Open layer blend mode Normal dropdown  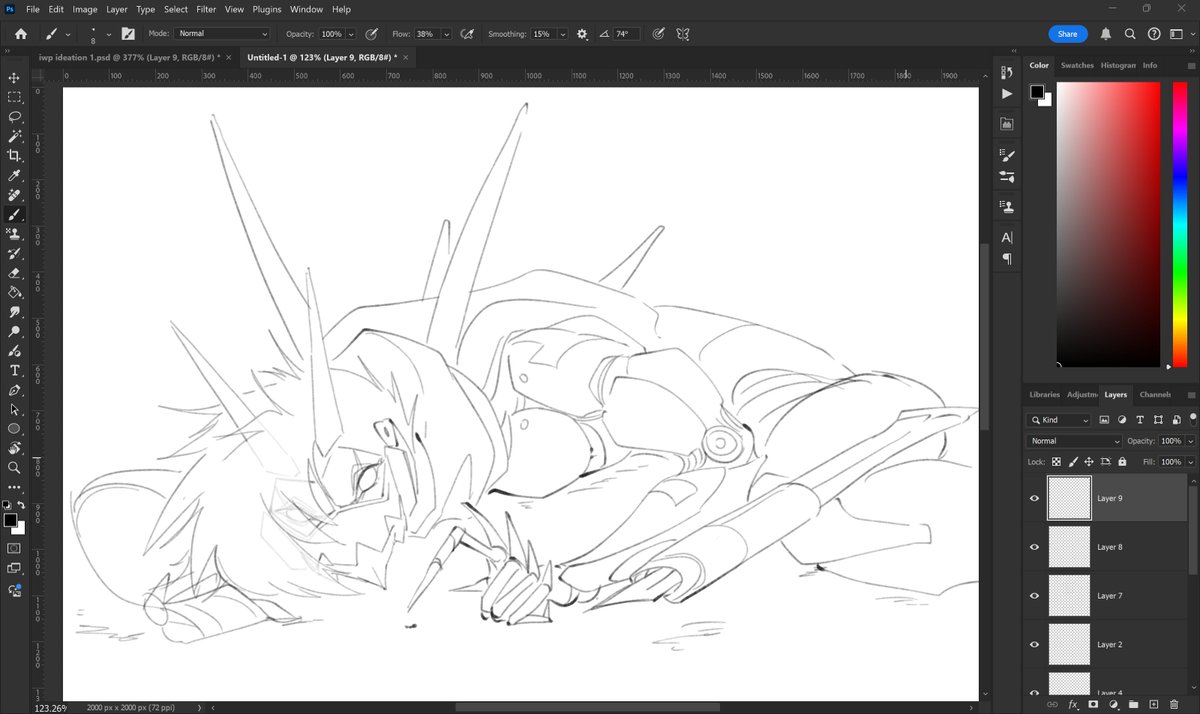click(x=1075, y=441)
